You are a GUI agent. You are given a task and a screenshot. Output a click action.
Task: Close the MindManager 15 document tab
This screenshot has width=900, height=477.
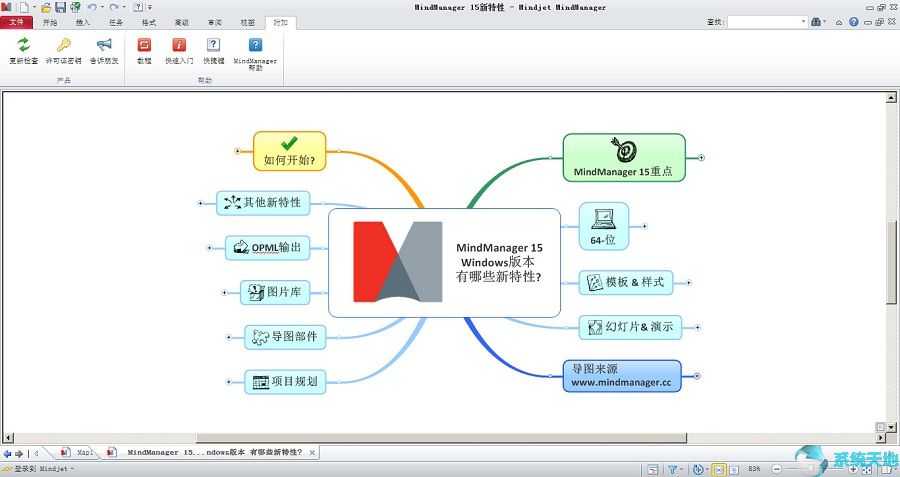(x=312, y=452)
